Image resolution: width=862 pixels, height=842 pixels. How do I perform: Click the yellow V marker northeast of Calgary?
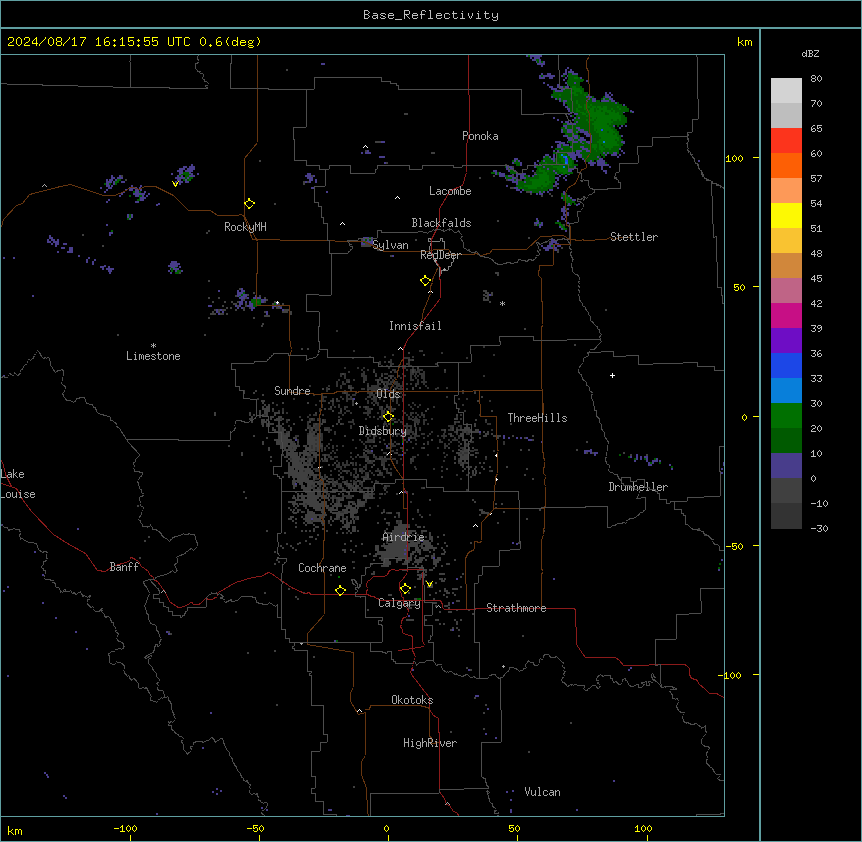(x=429, y=584)
